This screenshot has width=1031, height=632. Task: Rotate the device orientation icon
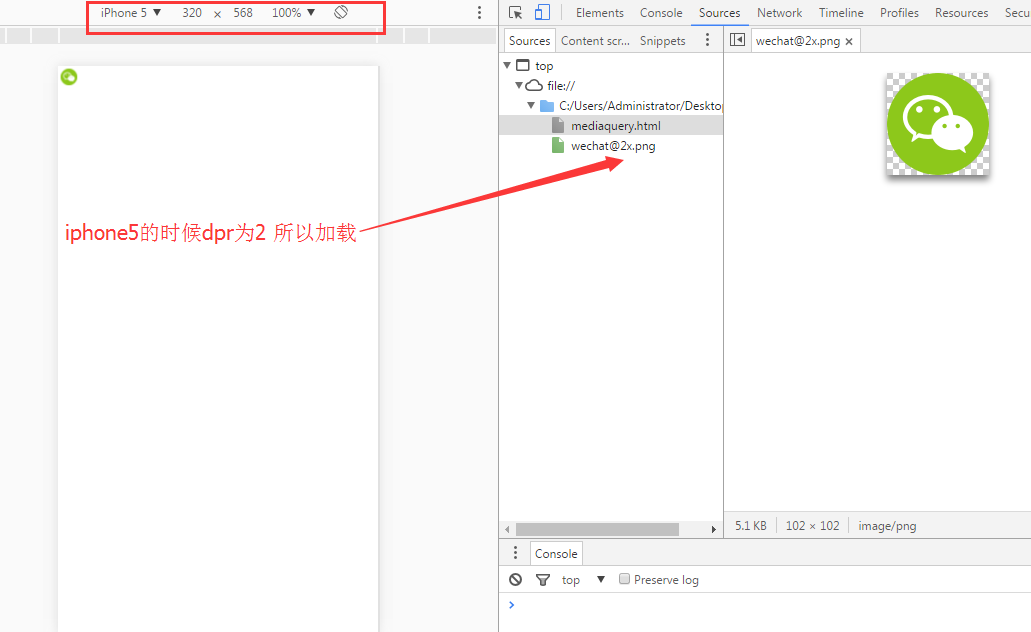[341, 12]
